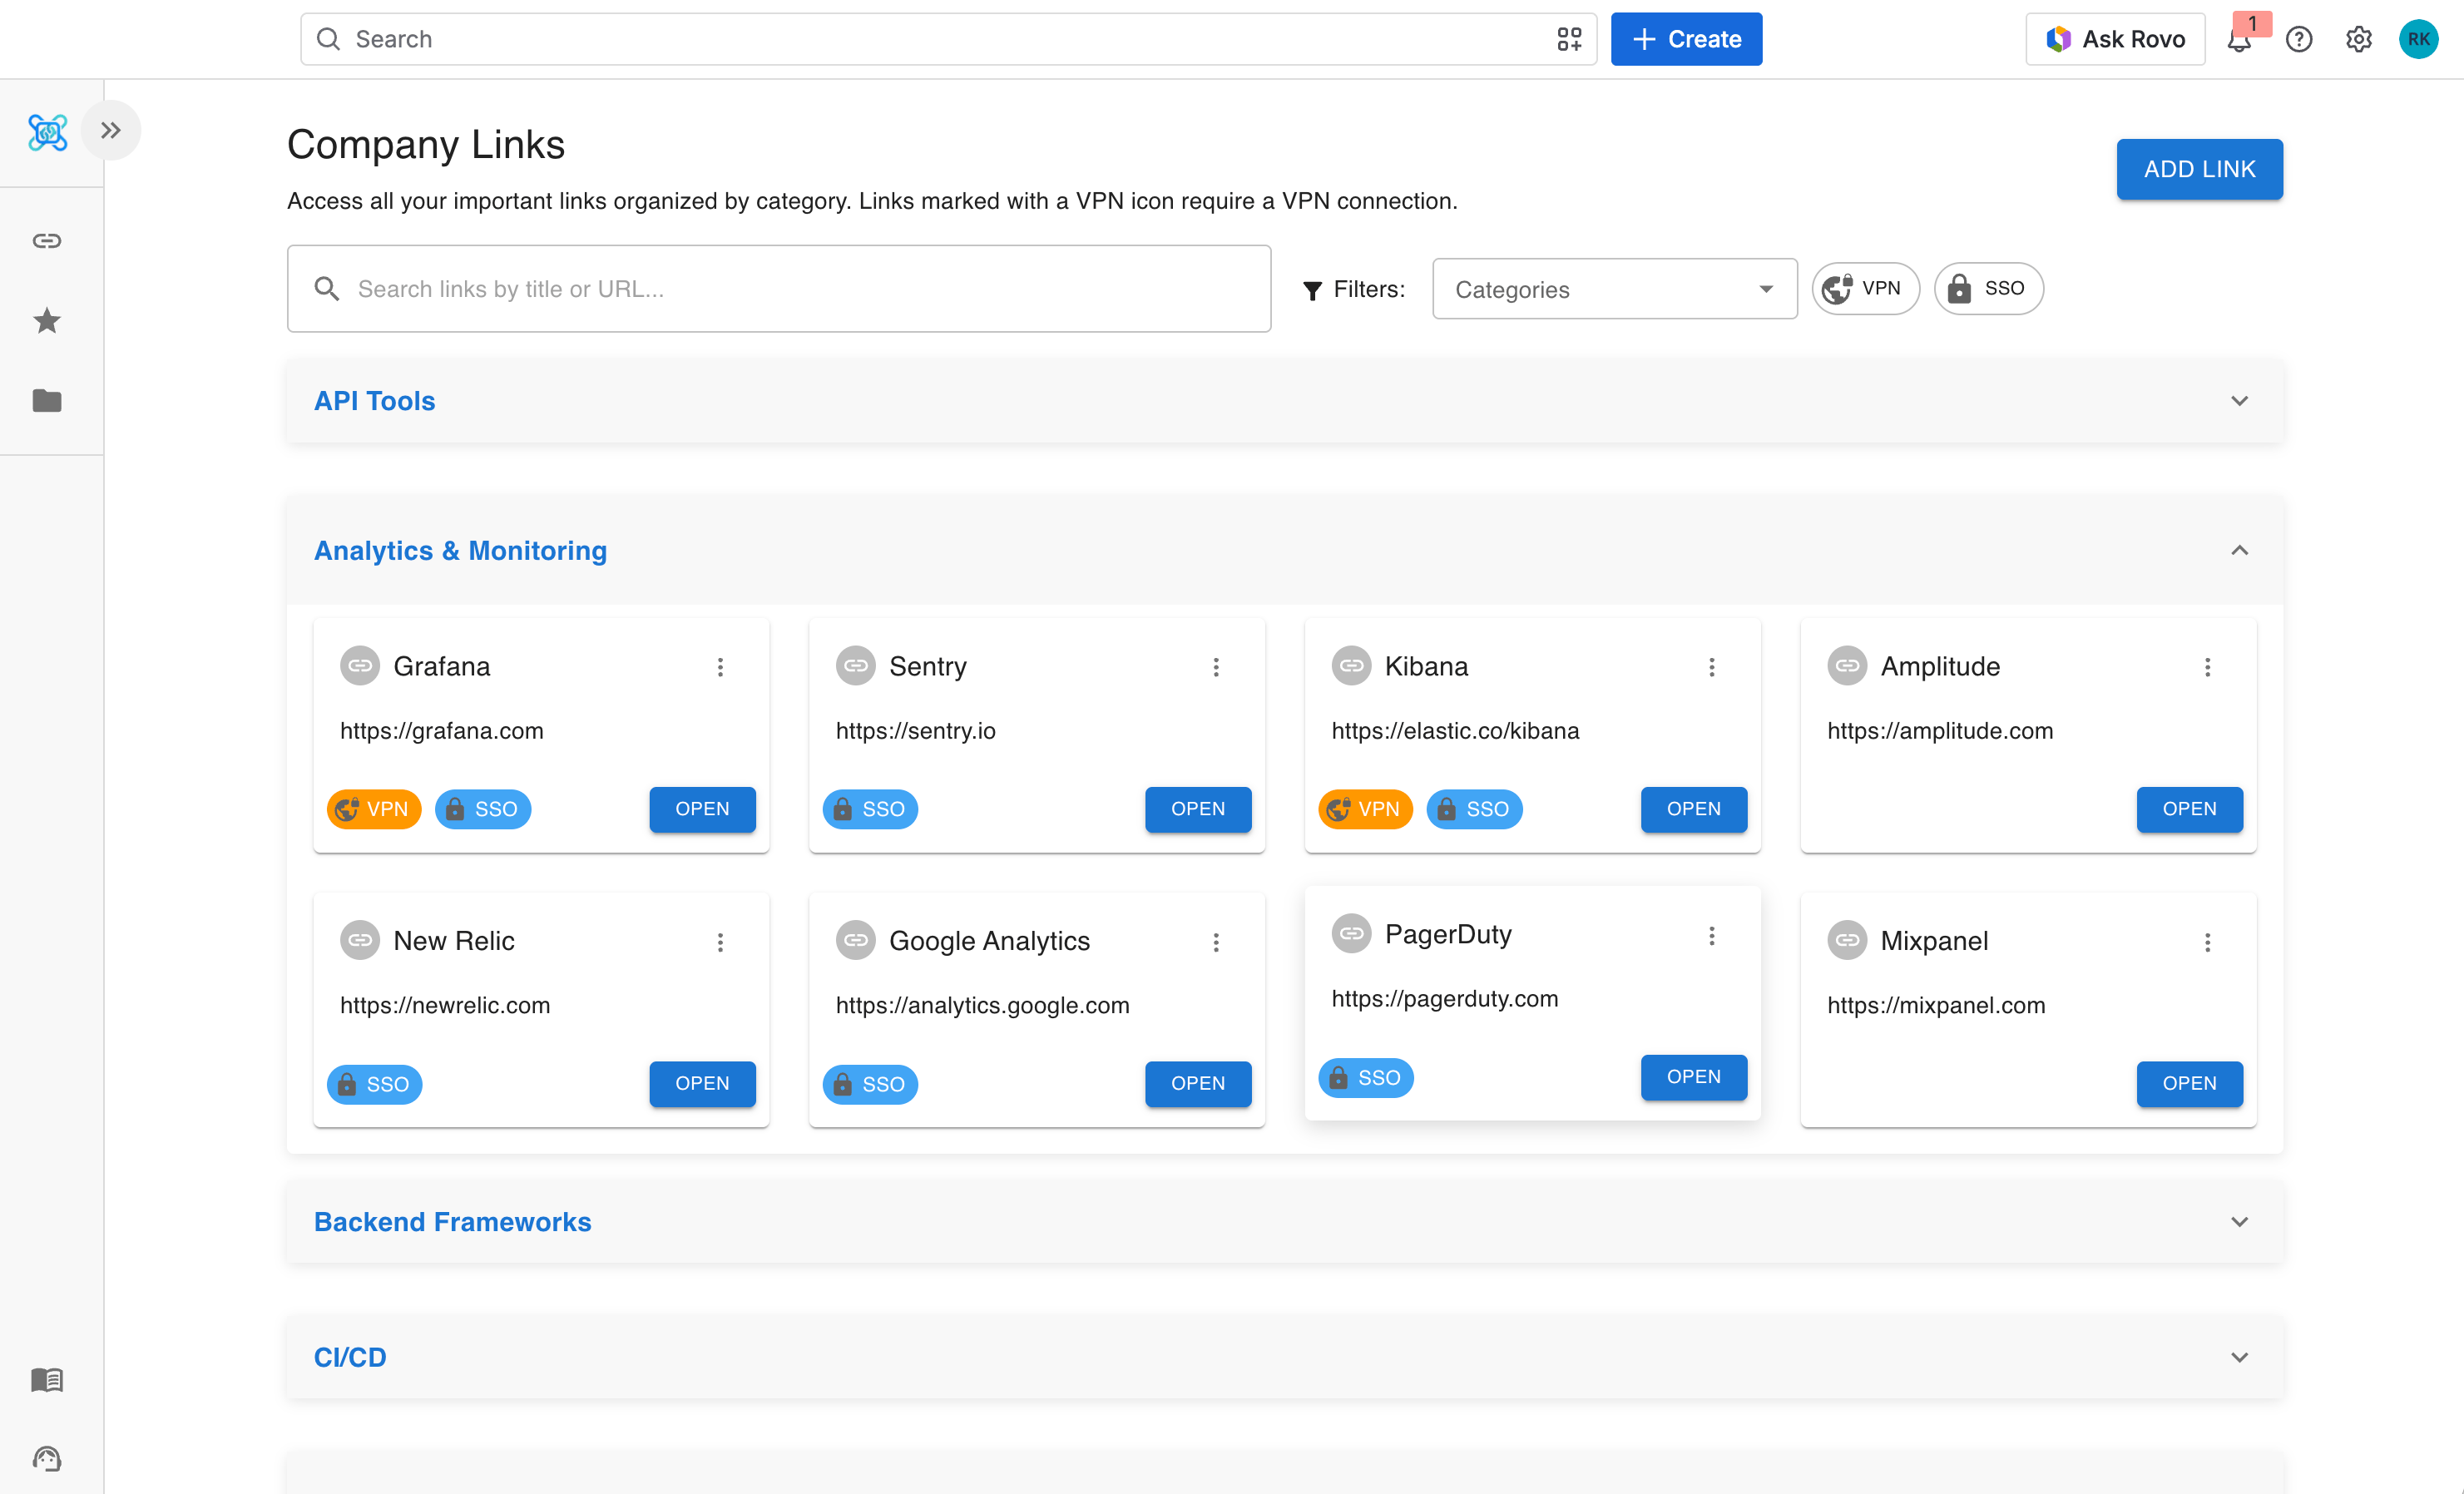Click the Kibana link icon
This screenshot has width=2464, height=1494.
click(1352, 666)
